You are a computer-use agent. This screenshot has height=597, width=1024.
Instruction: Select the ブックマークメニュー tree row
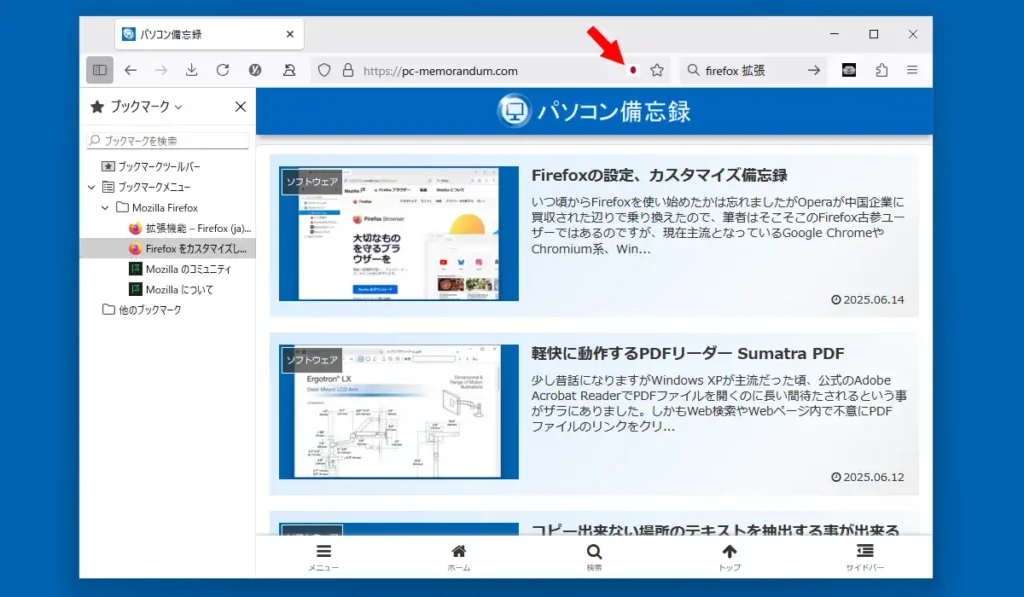[x=168, y=187]
